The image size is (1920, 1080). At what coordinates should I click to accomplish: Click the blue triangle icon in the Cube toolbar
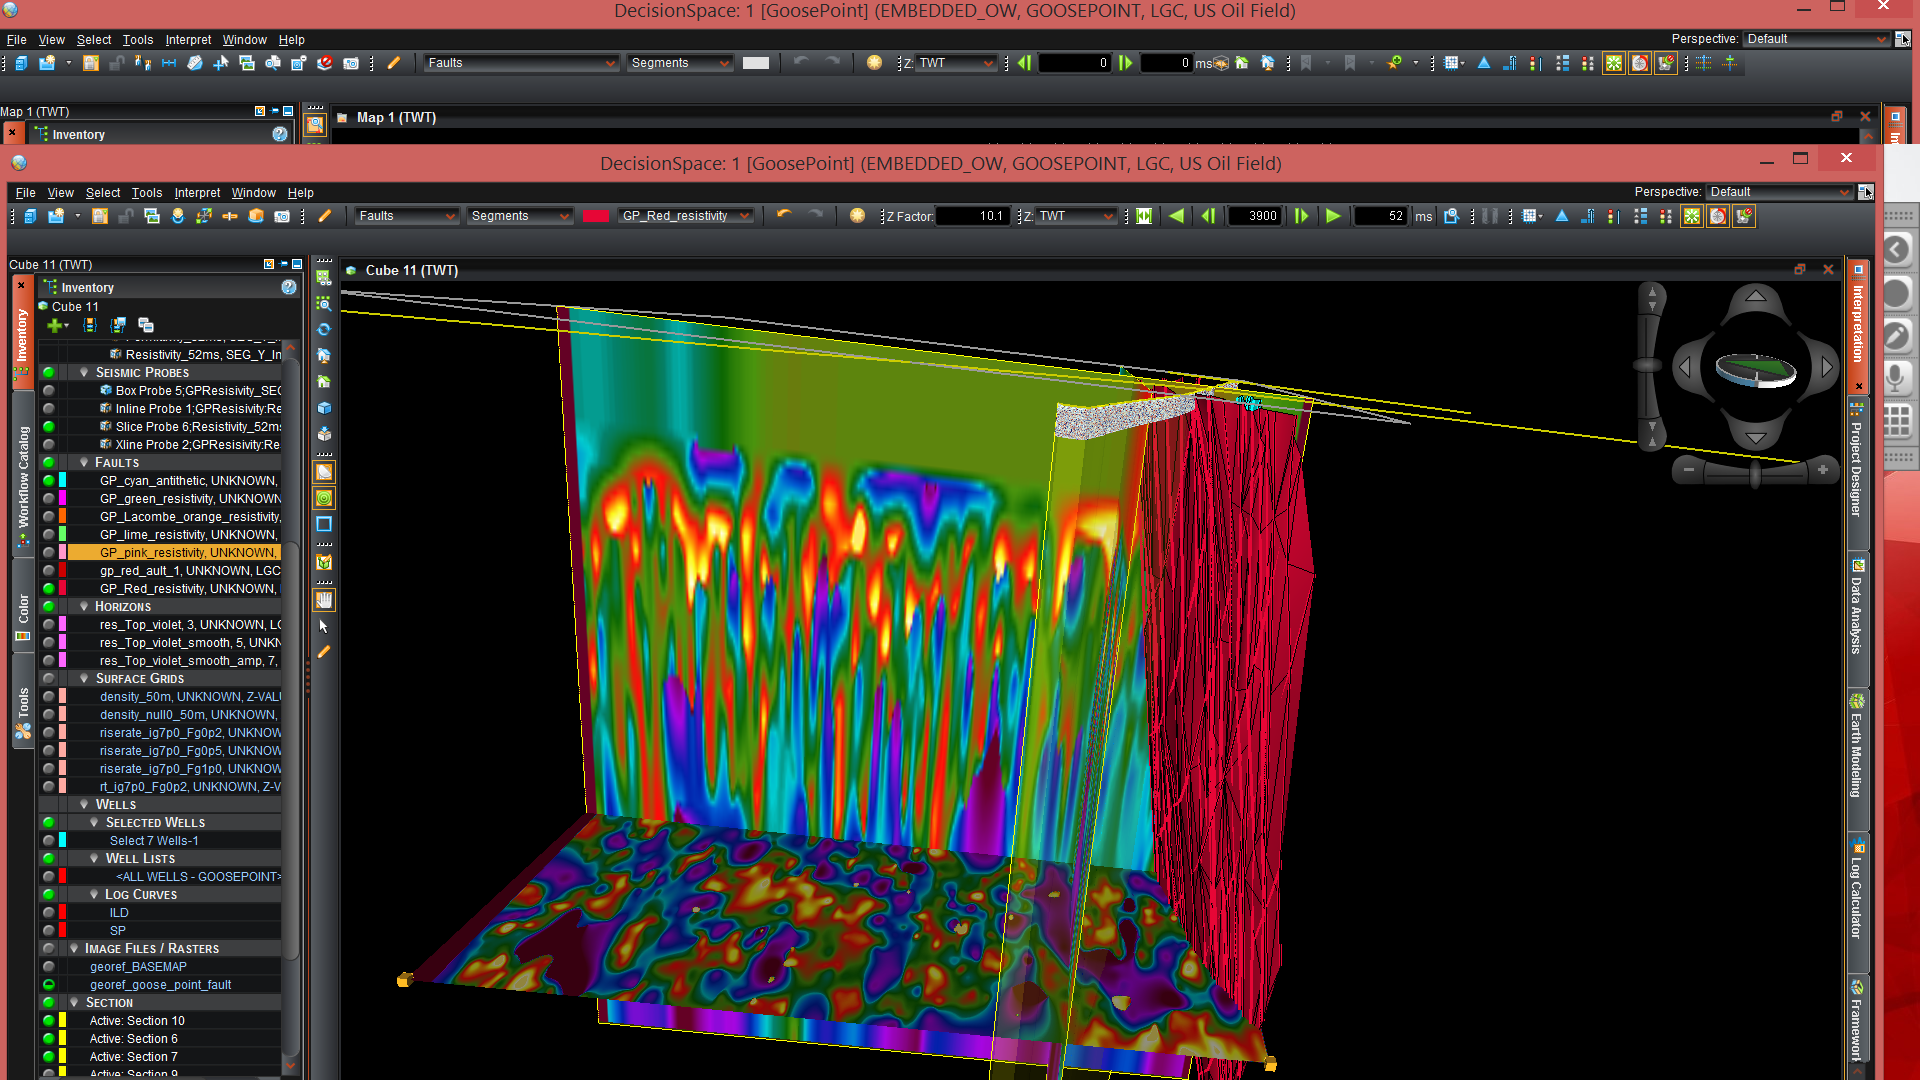[x=1561, y=216]
